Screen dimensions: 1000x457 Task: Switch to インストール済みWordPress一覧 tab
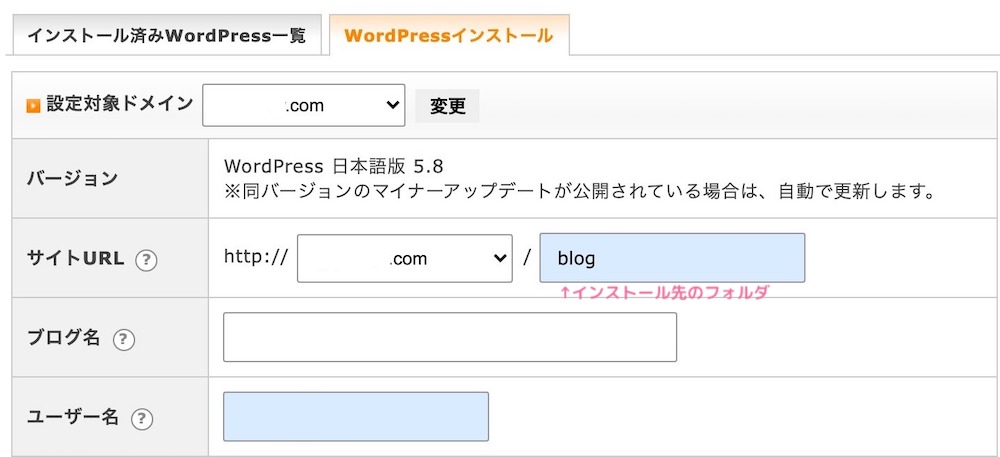166,35
